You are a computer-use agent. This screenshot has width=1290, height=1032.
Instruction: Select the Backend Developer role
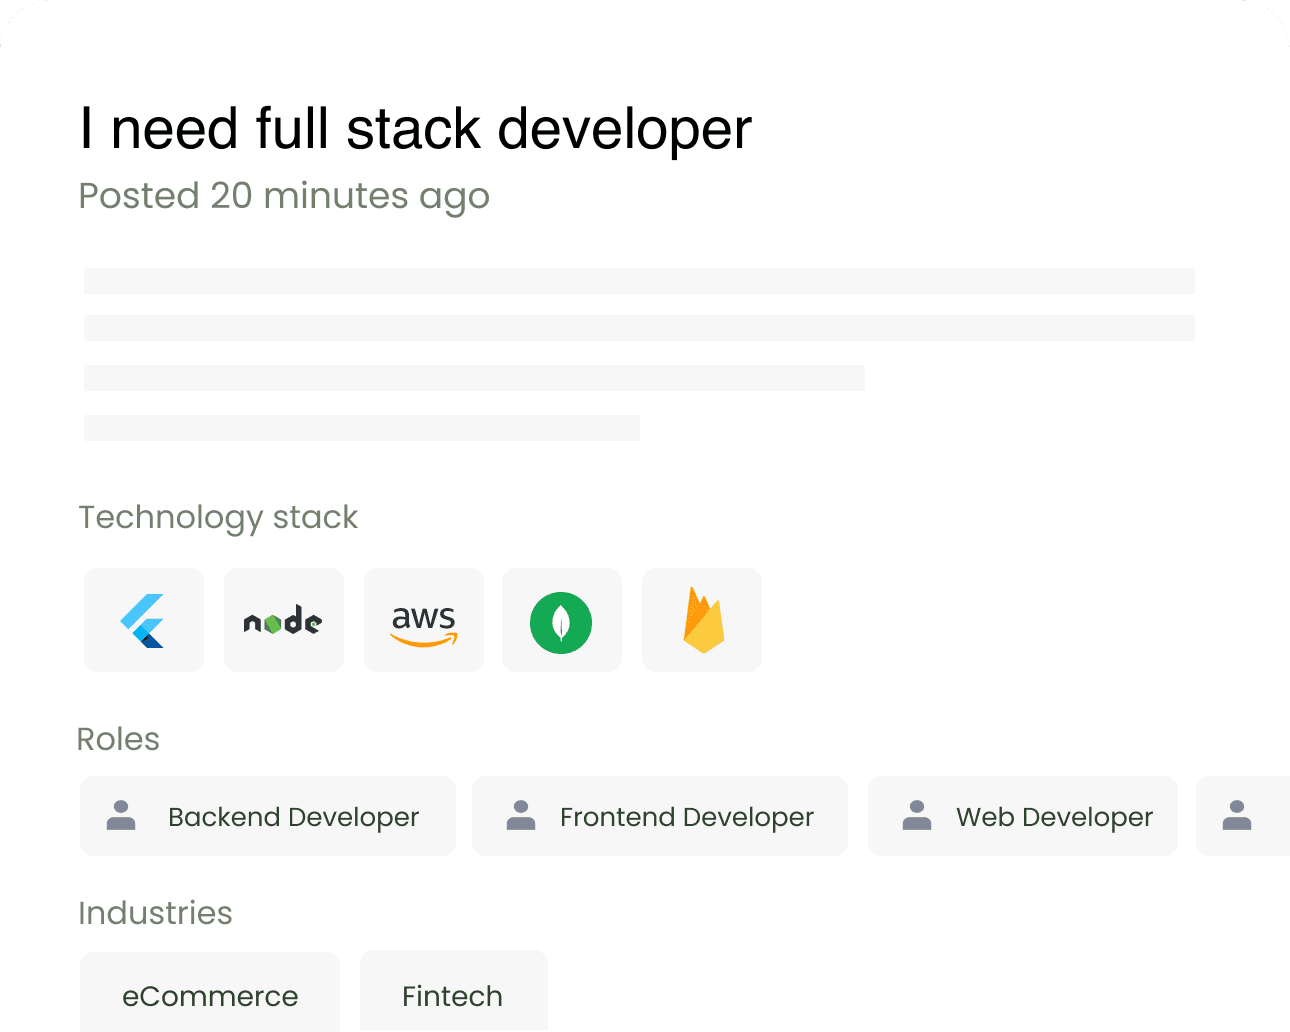[268, 816]
